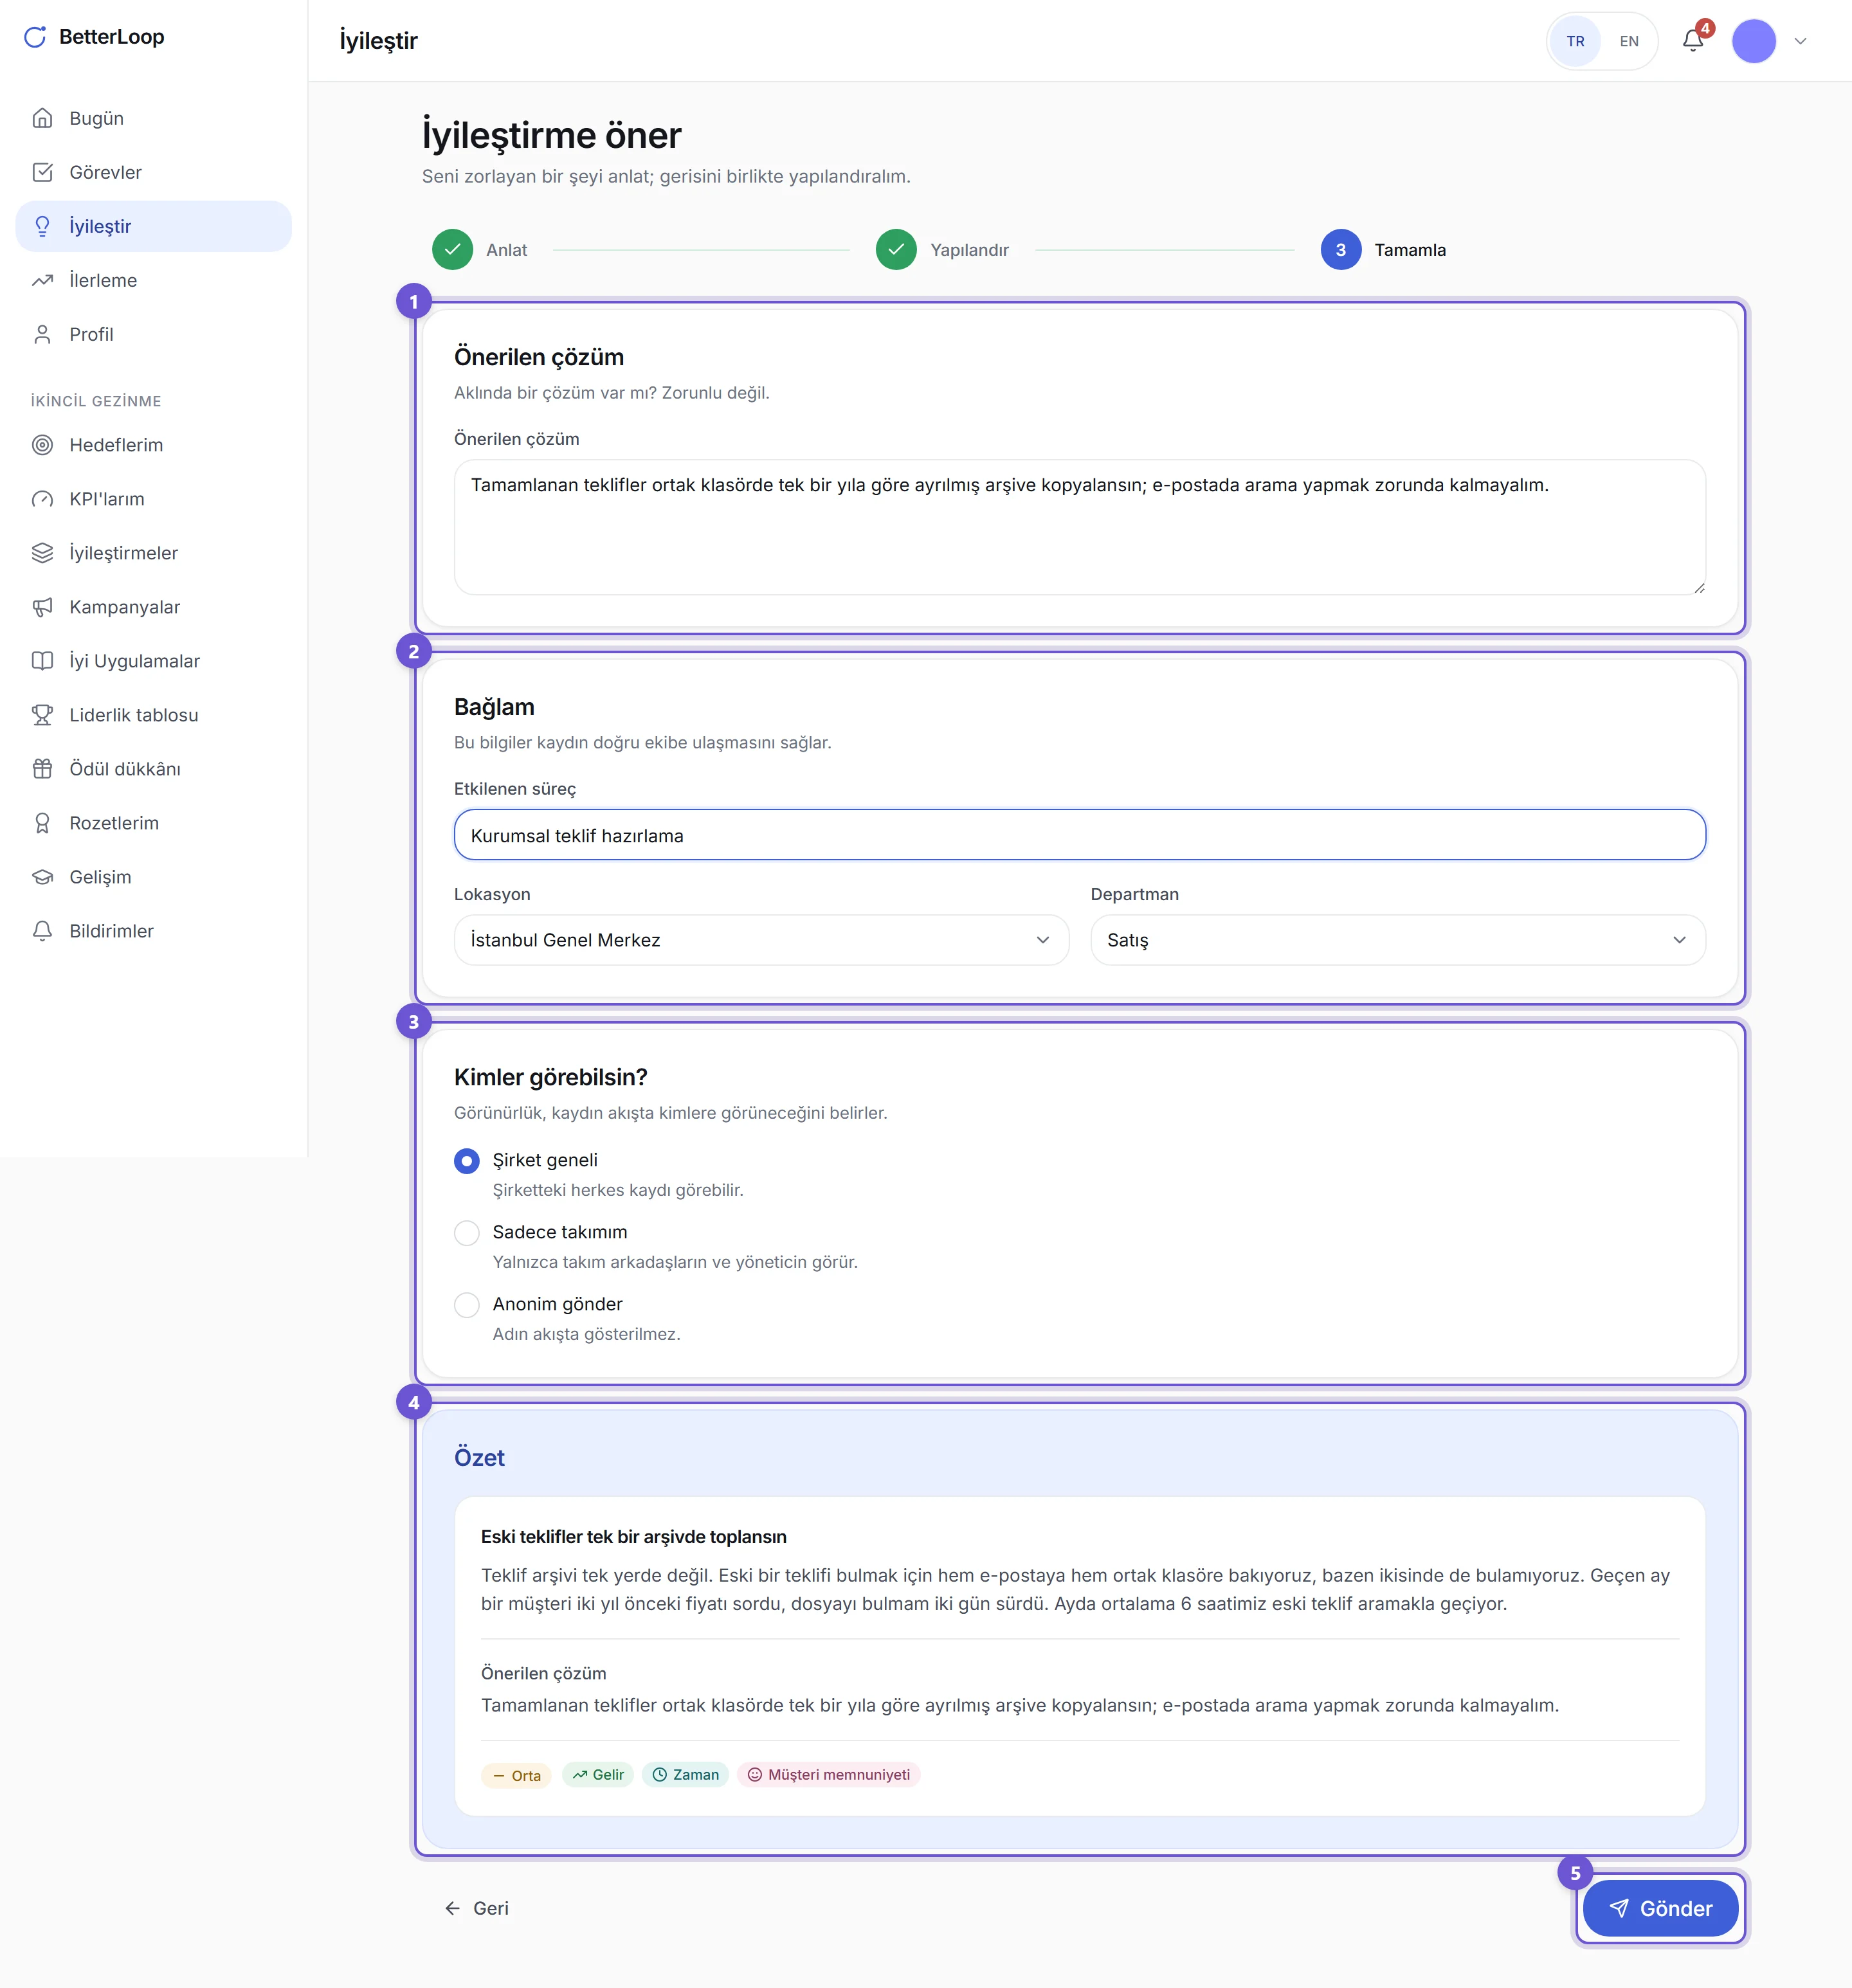
Task: Click the Hedeflerim target icon
Action: 42,445
